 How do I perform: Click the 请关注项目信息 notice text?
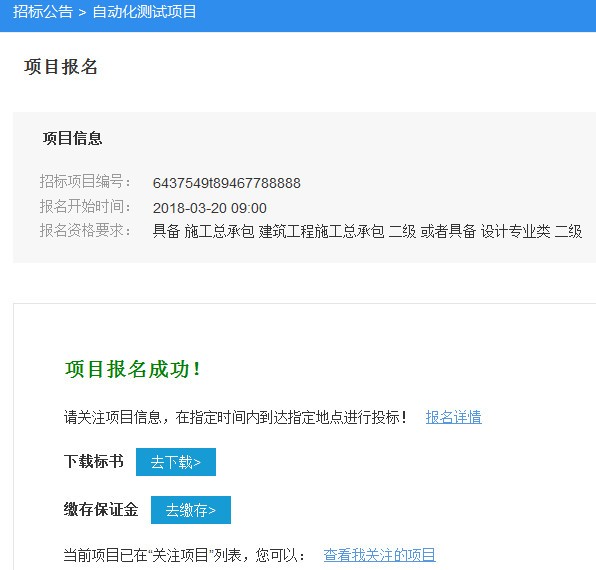pos(235,417)
